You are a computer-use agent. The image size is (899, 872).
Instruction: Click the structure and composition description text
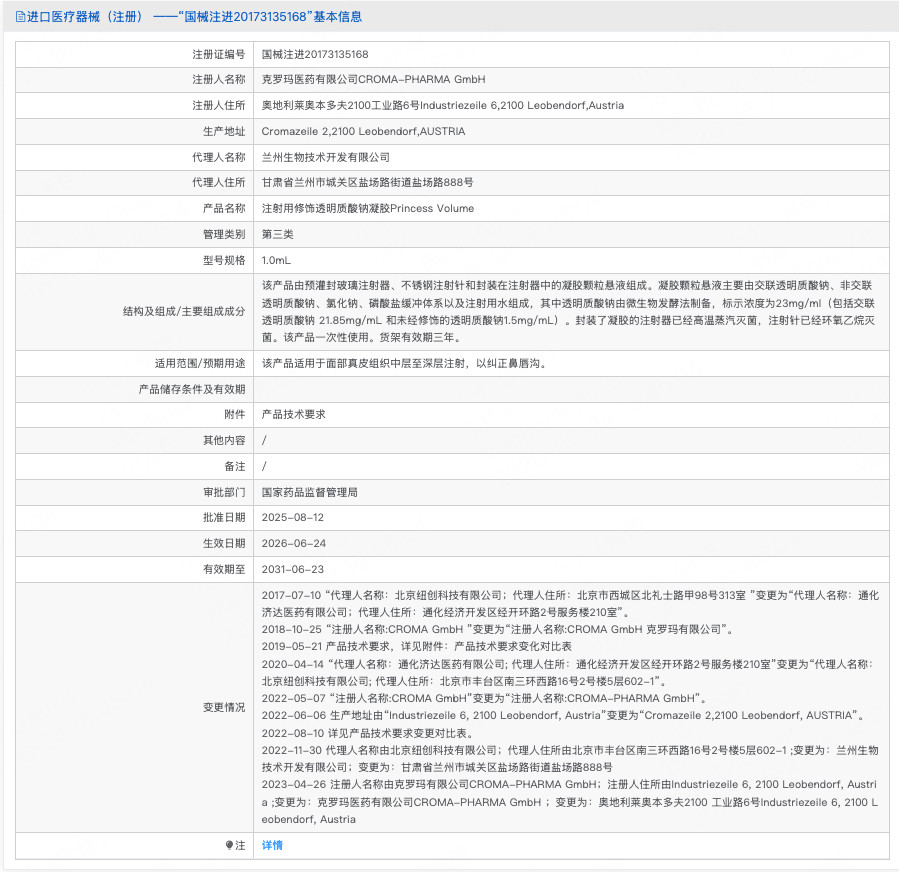click(x=568, y=311)
